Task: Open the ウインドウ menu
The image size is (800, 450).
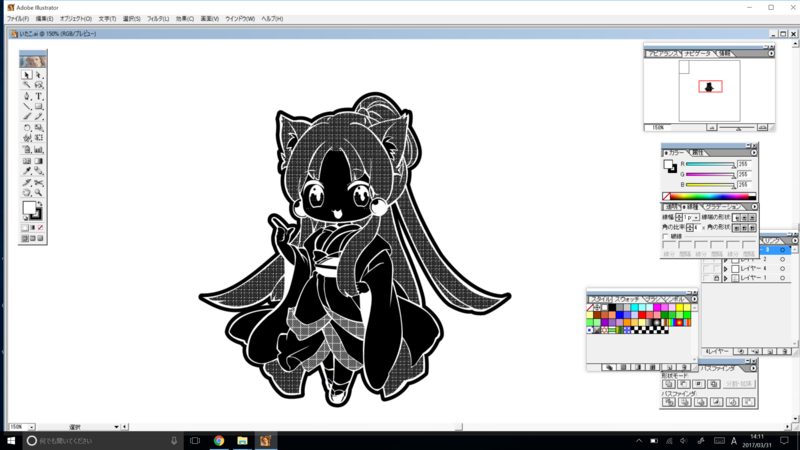Action: pos(240,18)
